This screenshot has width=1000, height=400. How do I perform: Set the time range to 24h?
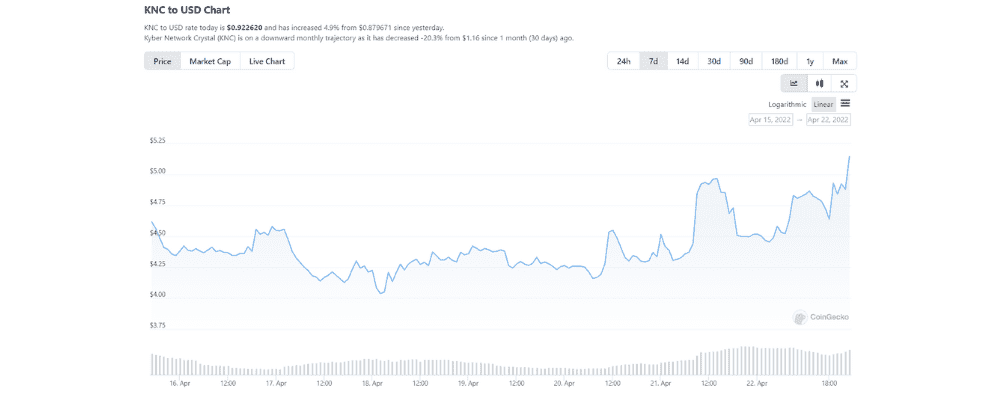pyautogui.click(x=623, y=62)
